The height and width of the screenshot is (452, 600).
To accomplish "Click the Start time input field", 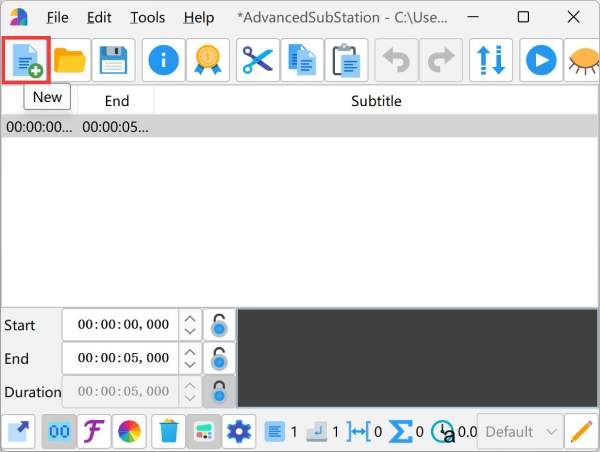I will [121, 325].
